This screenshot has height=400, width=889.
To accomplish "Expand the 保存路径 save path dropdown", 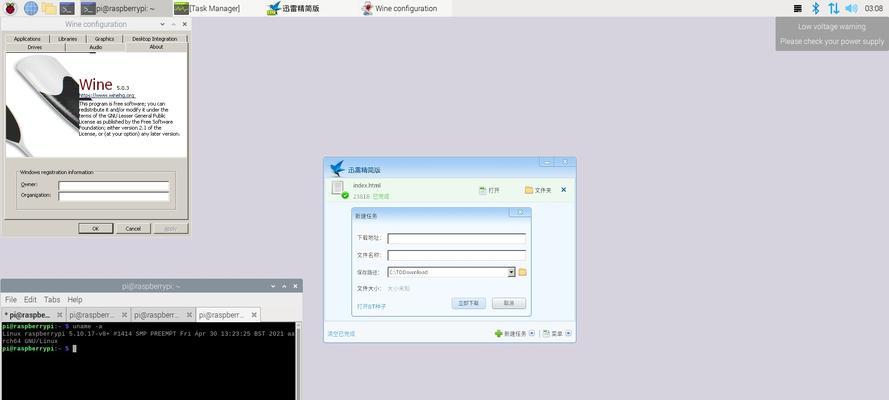I will (511, 272).
